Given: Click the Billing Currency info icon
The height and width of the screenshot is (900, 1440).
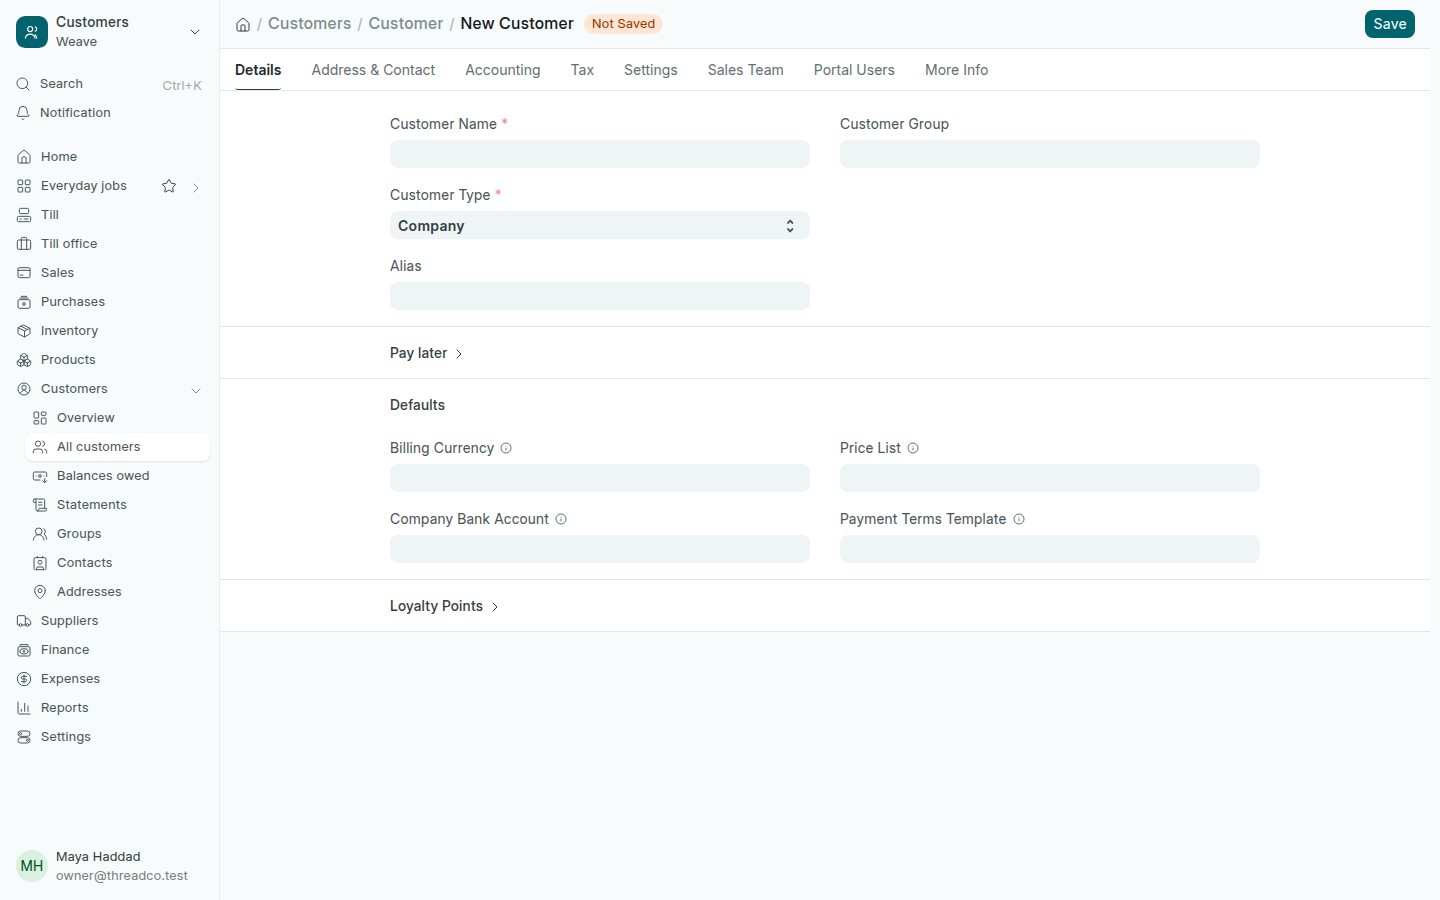Looking at the screenshot, I should (506, 448).
